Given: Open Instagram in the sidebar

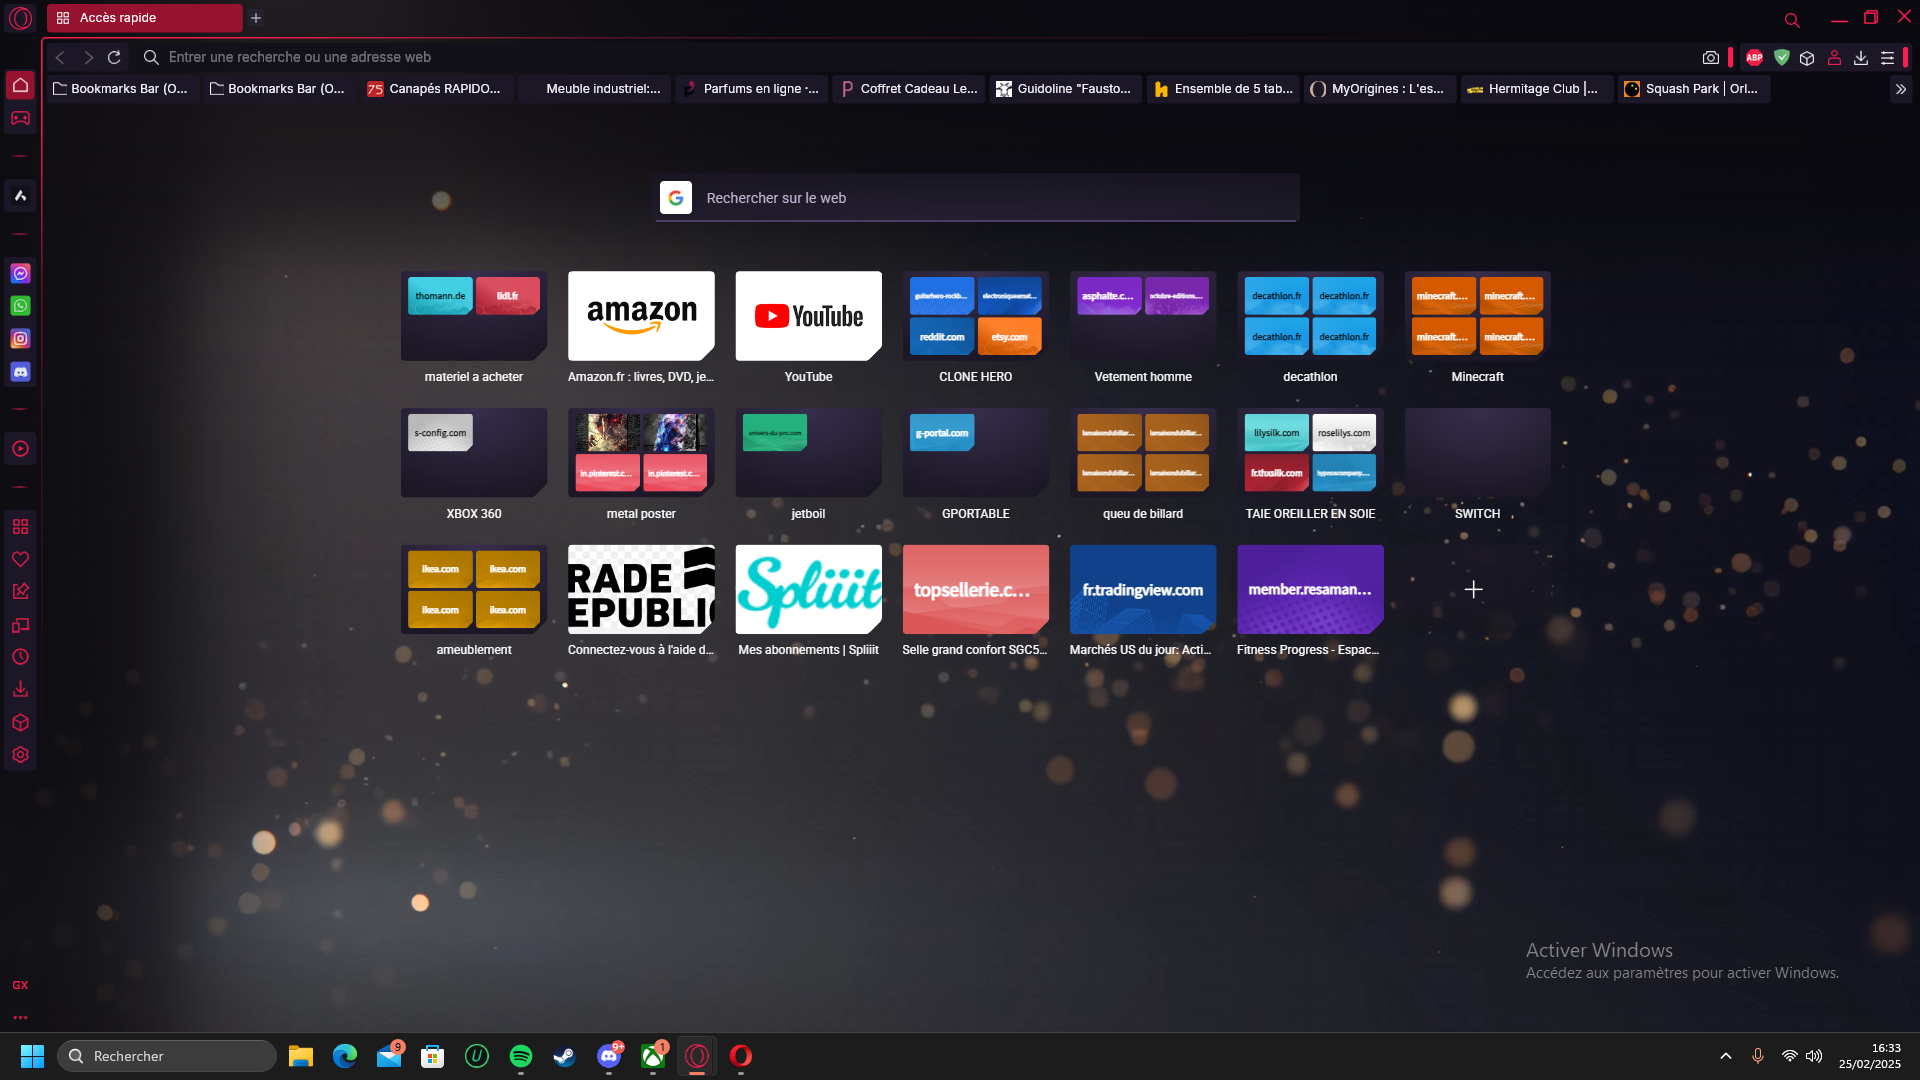Looking at the screenshot, I should 20,339.
